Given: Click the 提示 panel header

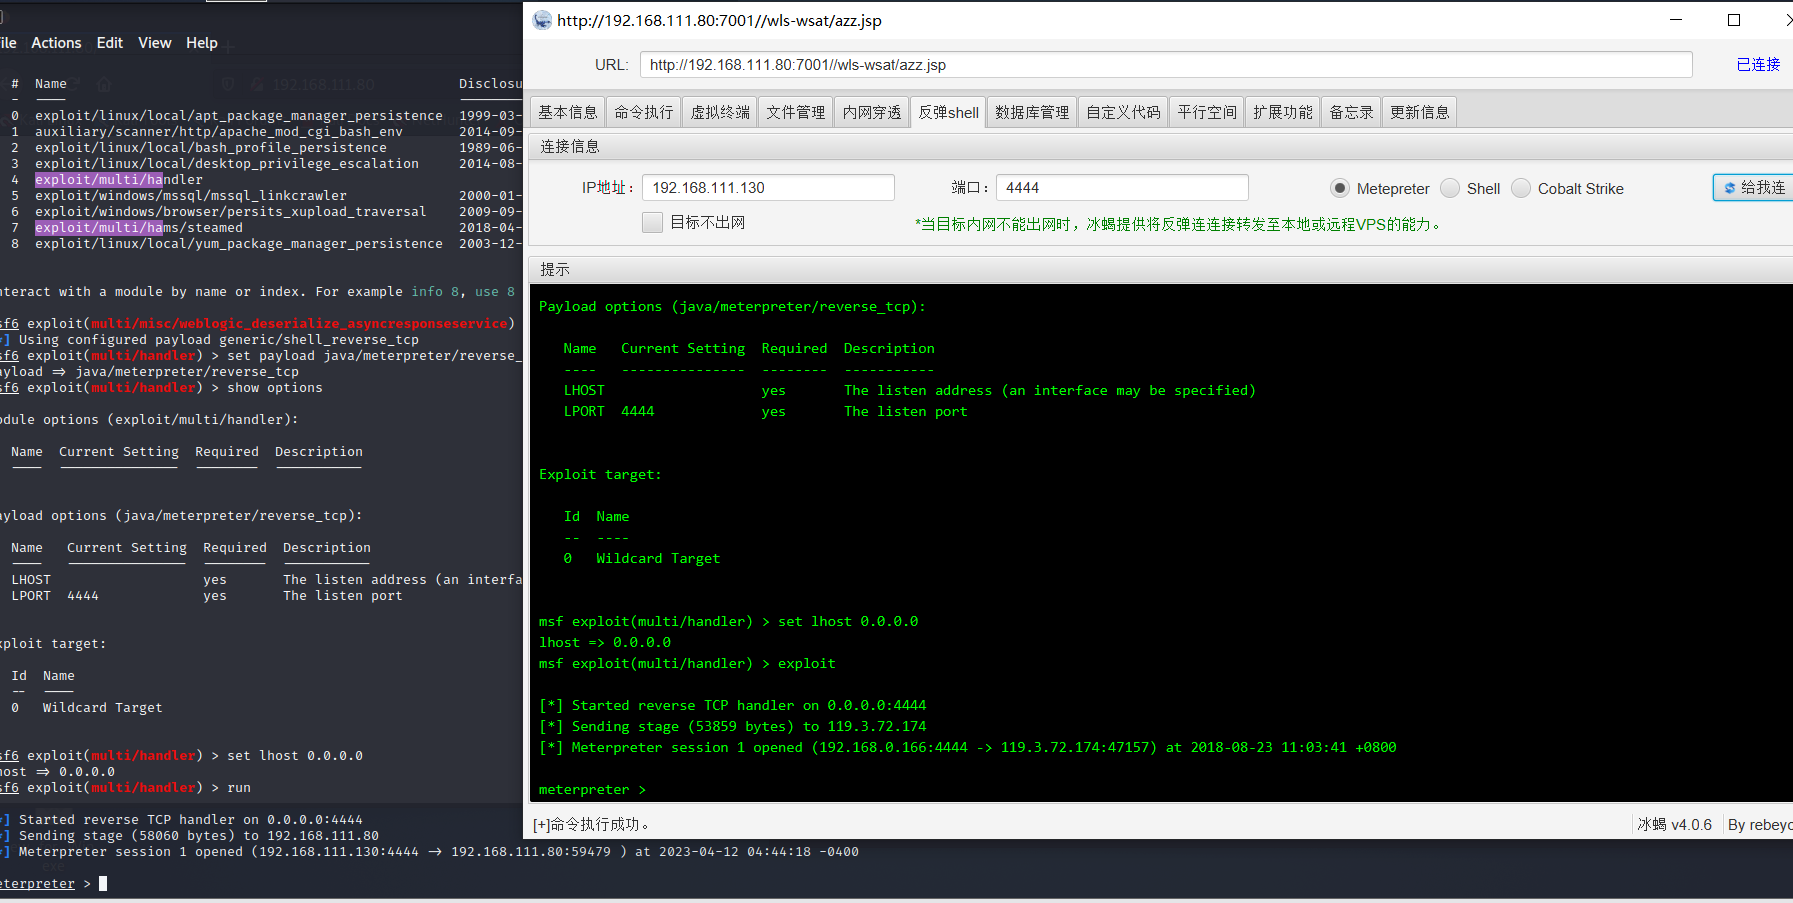Looking at the screenshot, I should 555,269.
